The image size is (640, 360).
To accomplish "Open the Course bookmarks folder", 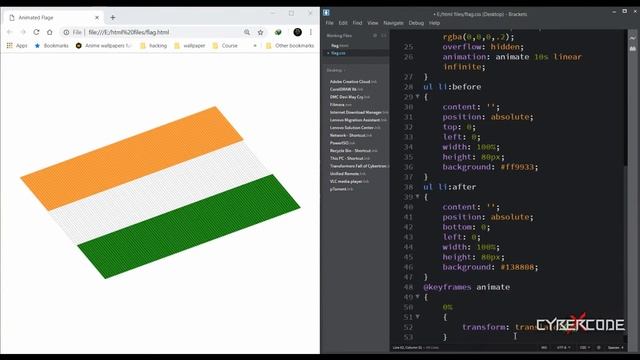I will (x=225, y=46).
